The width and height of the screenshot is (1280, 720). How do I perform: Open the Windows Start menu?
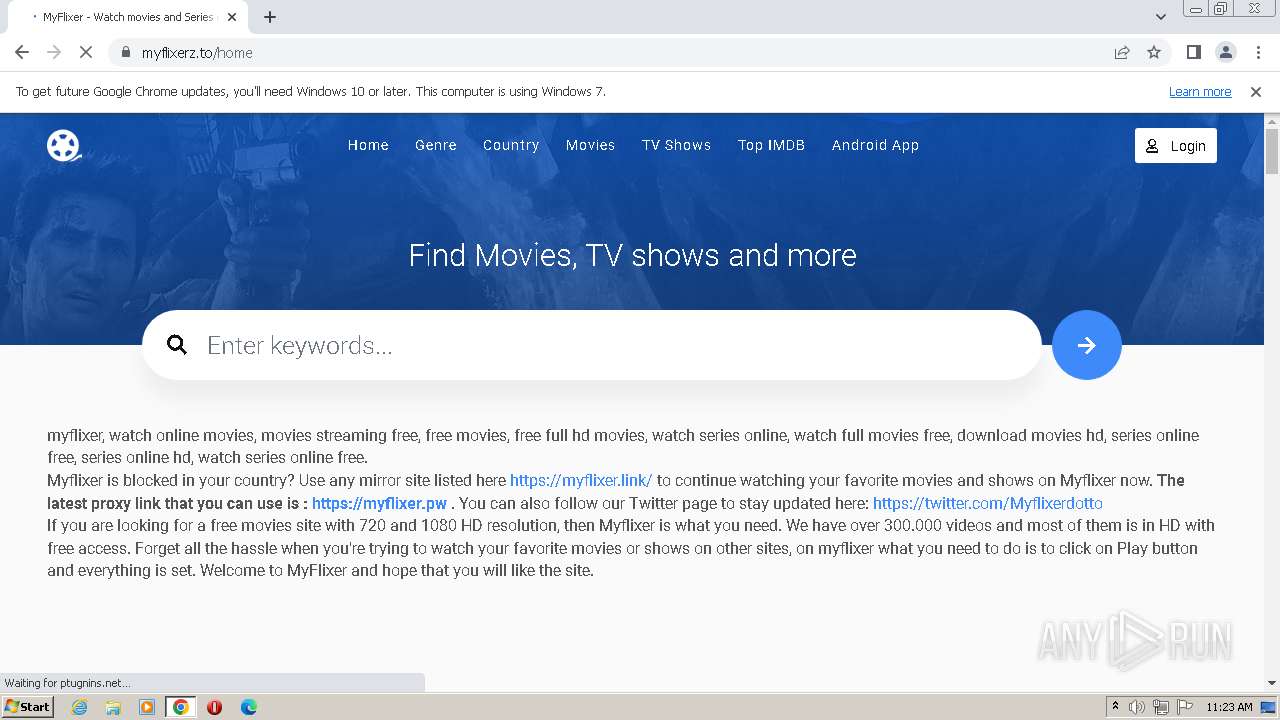point(28,707)
